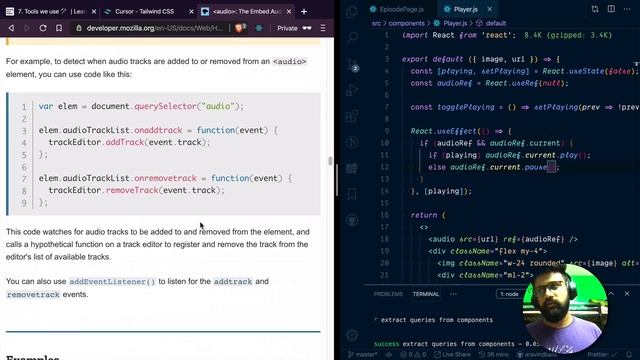This screenshot has width=640, height=360.
Task: Click the browser Back button
Action: [11, 28]
